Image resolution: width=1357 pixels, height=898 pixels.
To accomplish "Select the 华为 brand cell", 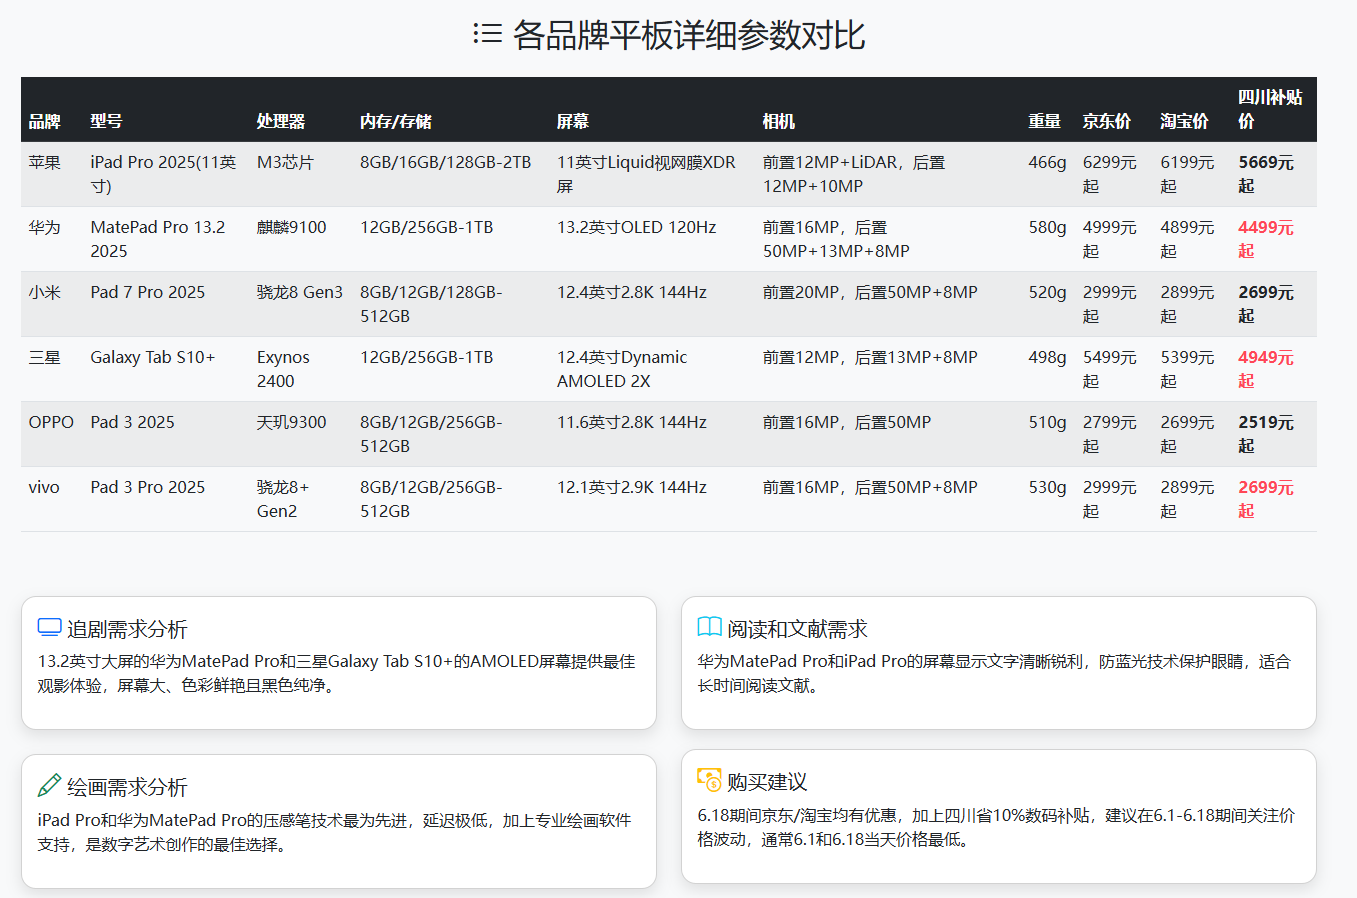I will pyautogui.click(x=45, y=227).
